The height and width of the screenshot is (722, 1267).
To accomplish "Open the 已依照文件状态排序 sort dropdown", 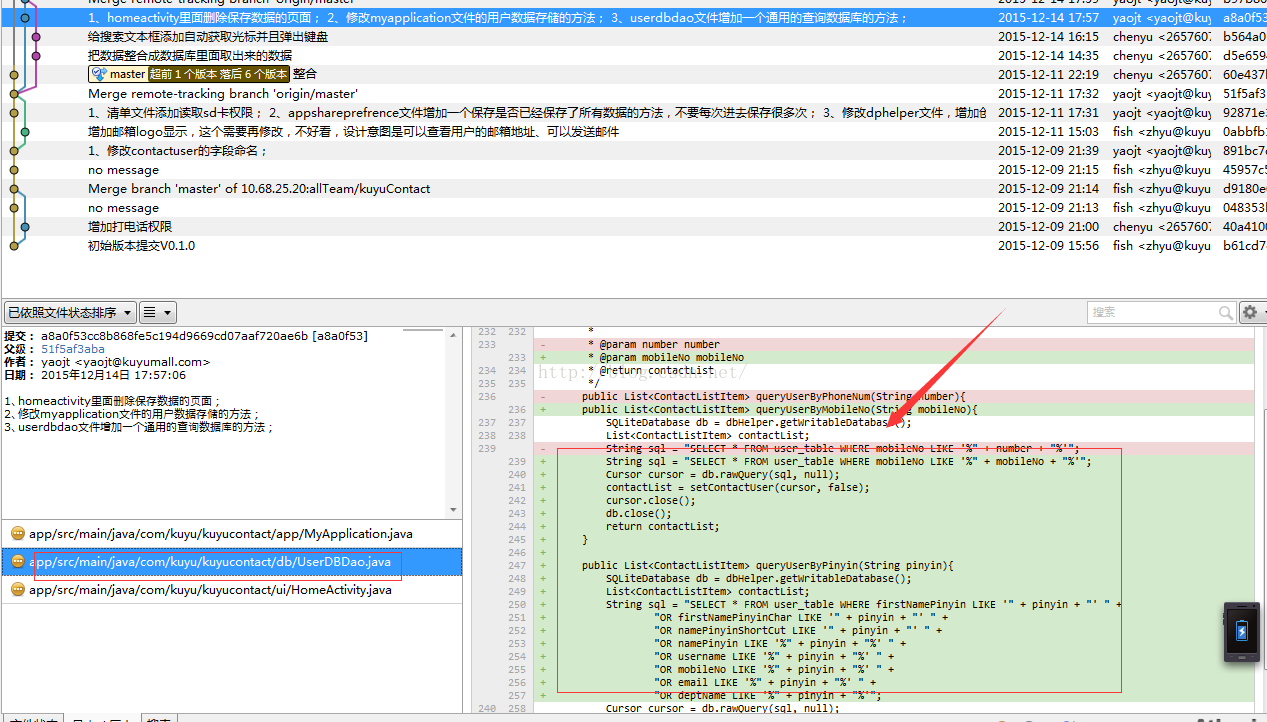I will point(68,313).
